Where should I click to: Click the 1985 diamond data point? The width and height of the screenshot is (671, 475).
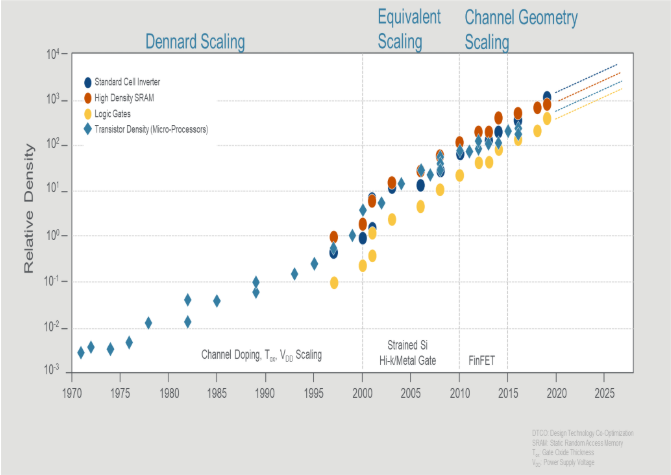(x=217, y=301)
